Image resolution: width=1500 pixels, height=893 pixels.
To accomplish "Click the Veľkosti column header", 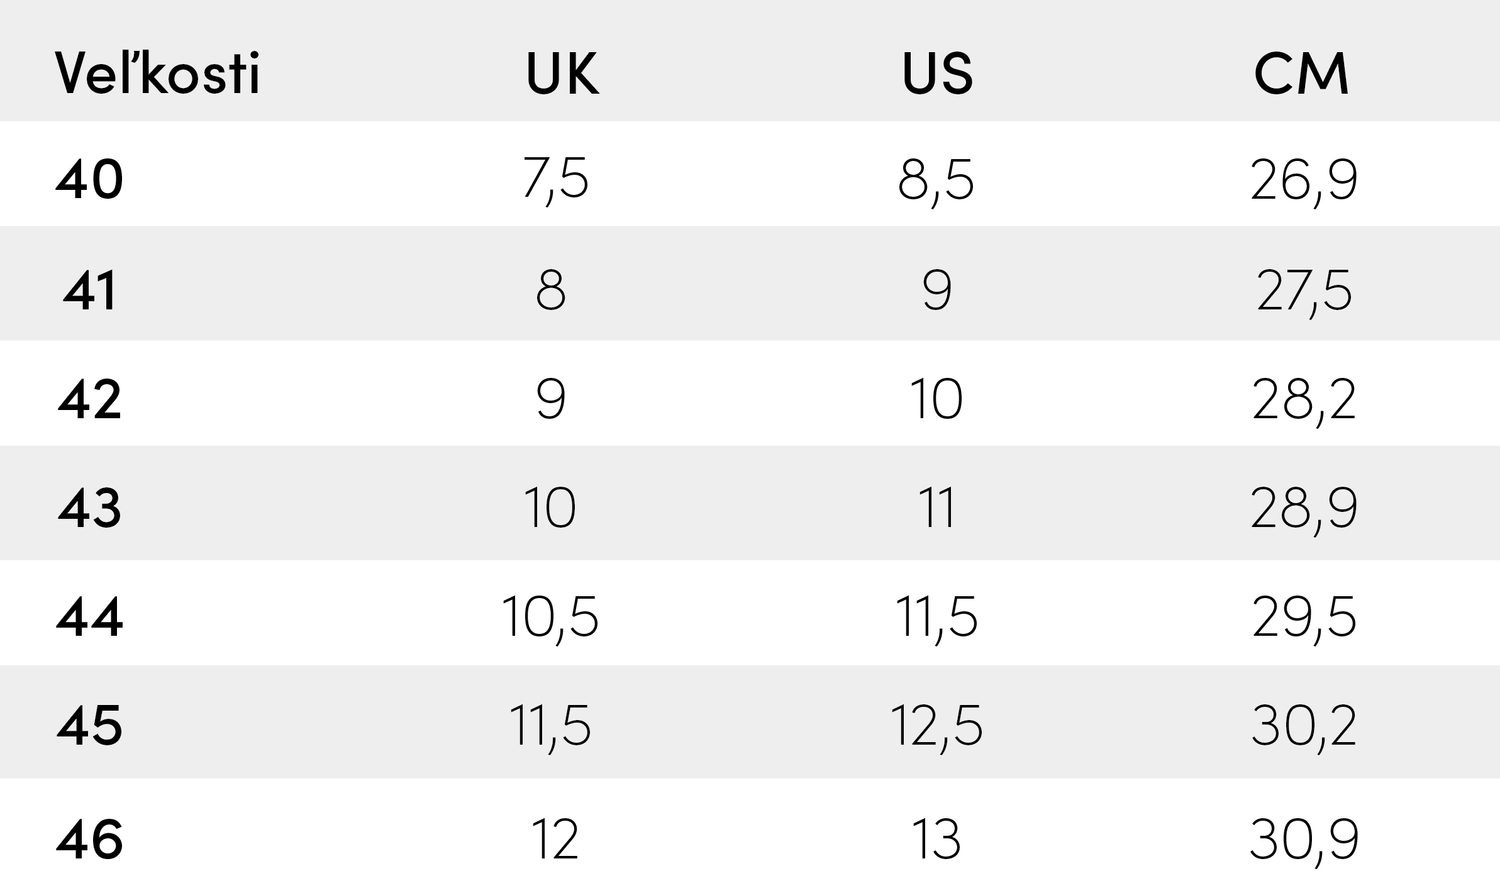I will click(157, 73).
